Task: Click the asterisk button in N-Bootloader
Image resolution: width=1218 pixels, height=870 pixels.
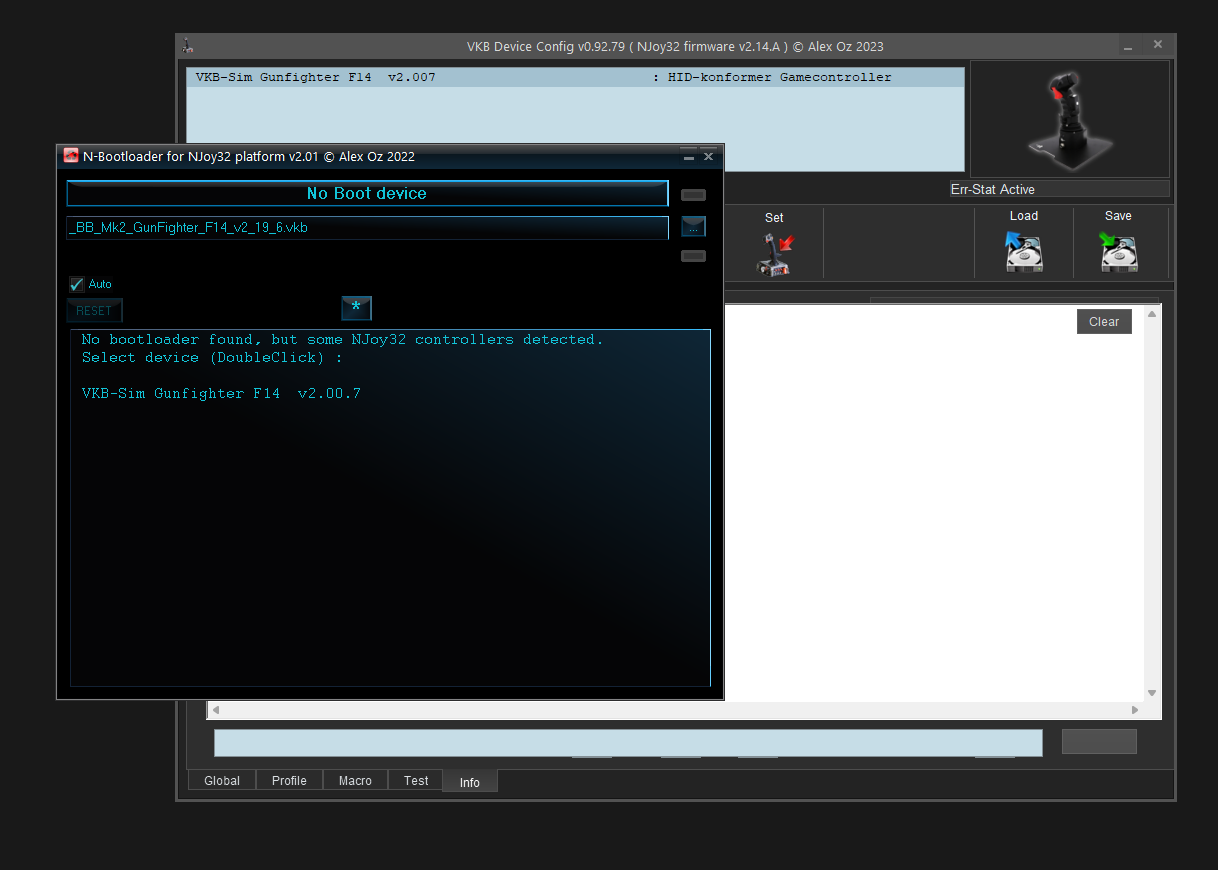Action: coord(356,309)
